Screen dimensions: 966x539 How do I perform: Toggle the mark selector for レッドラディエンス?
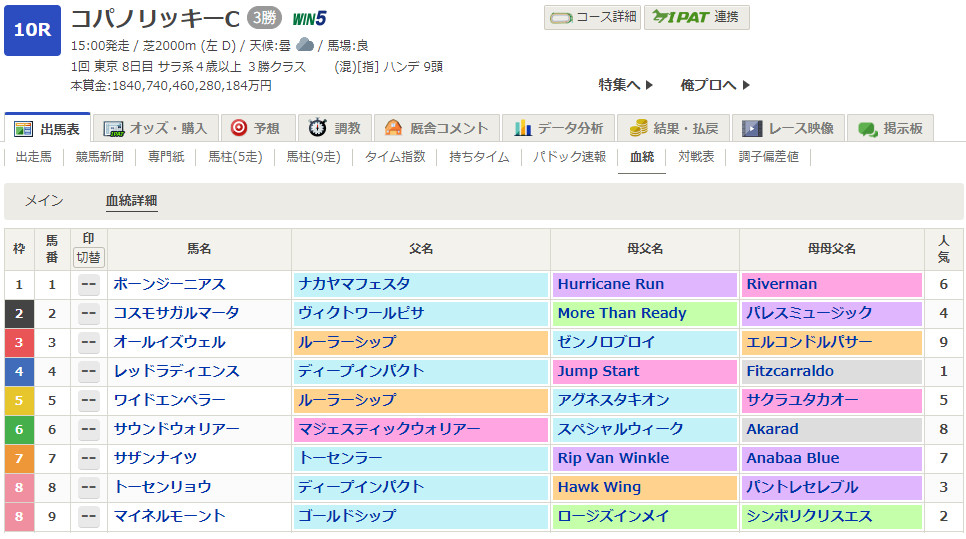click(x=89, y=372)
